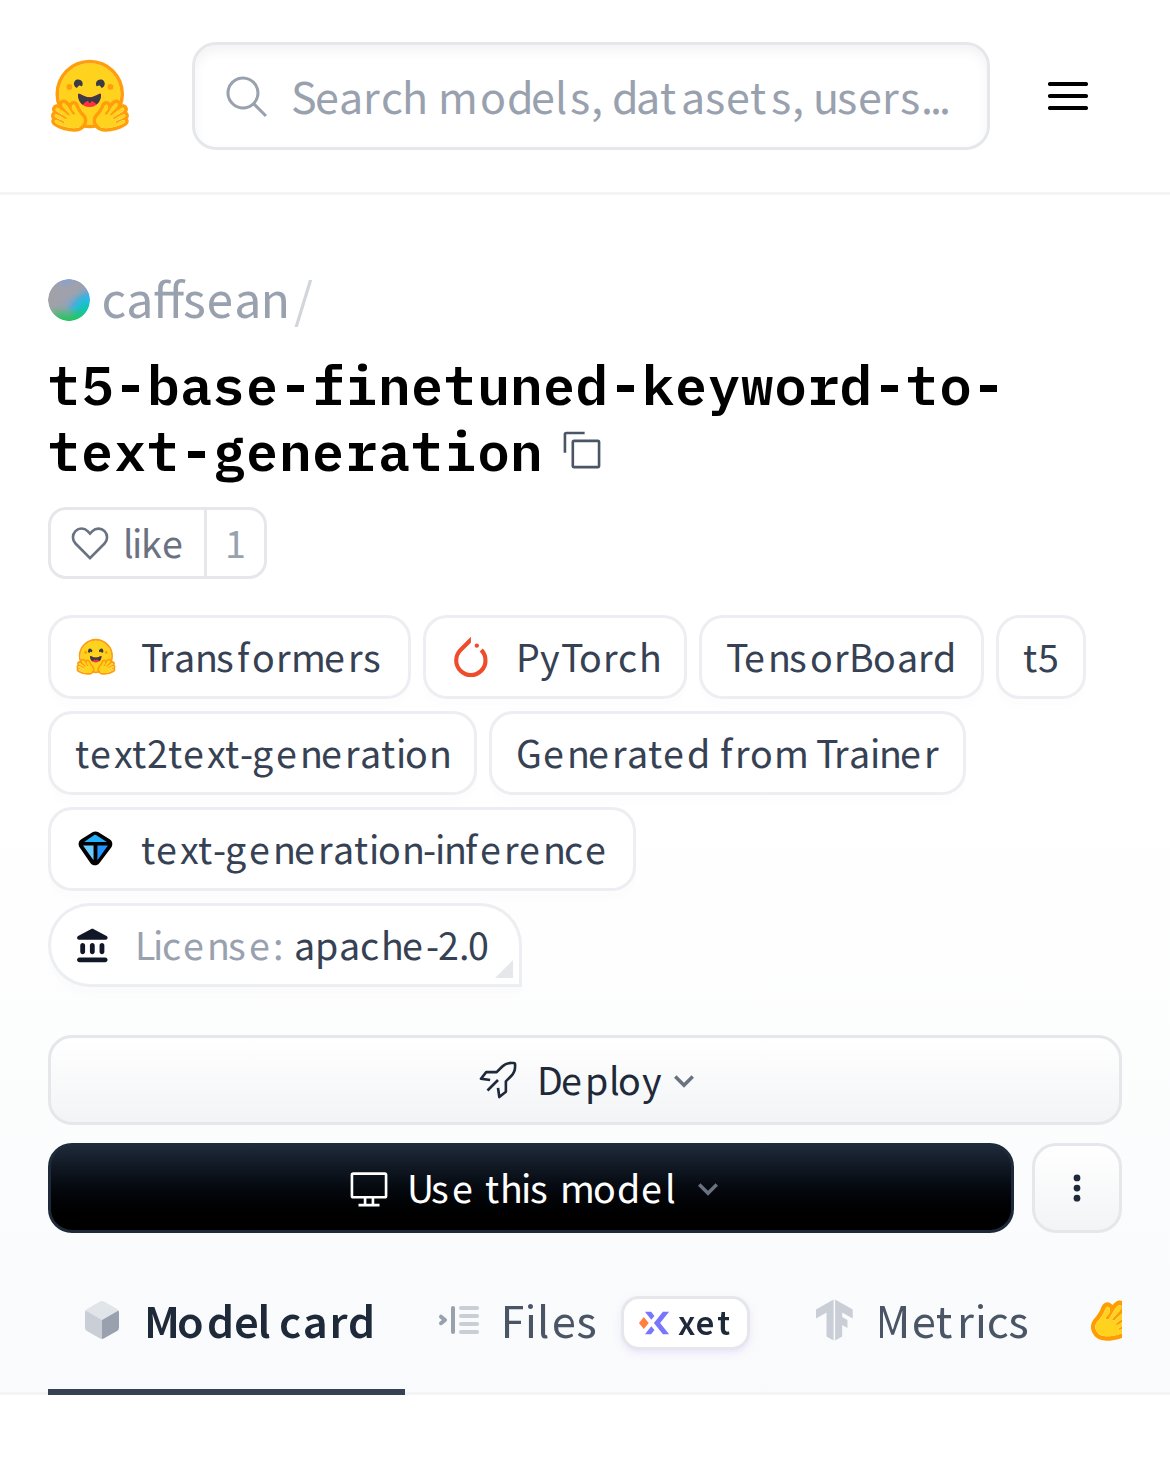Open more options three-dot menu
The width and height of the screenshot is (1170, 1458).
(1076, 1188)
